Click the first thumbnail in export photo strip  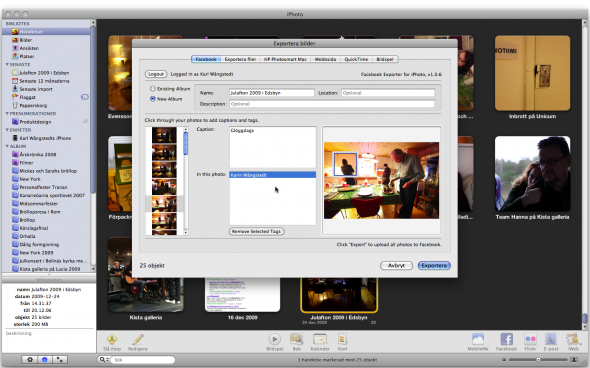(x=164, y=135)
